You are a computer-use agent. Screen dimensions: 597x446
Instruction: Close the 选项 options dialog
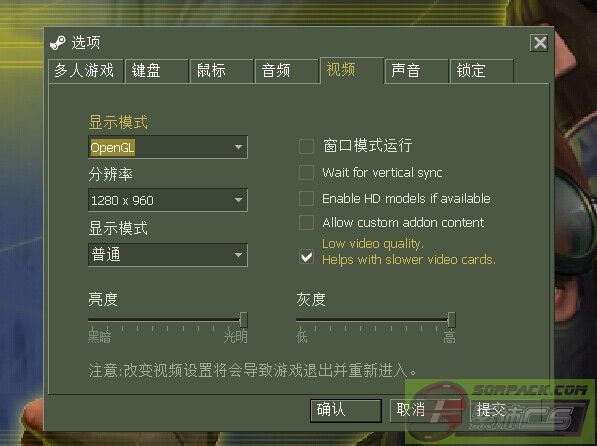[x=539, y=43]
